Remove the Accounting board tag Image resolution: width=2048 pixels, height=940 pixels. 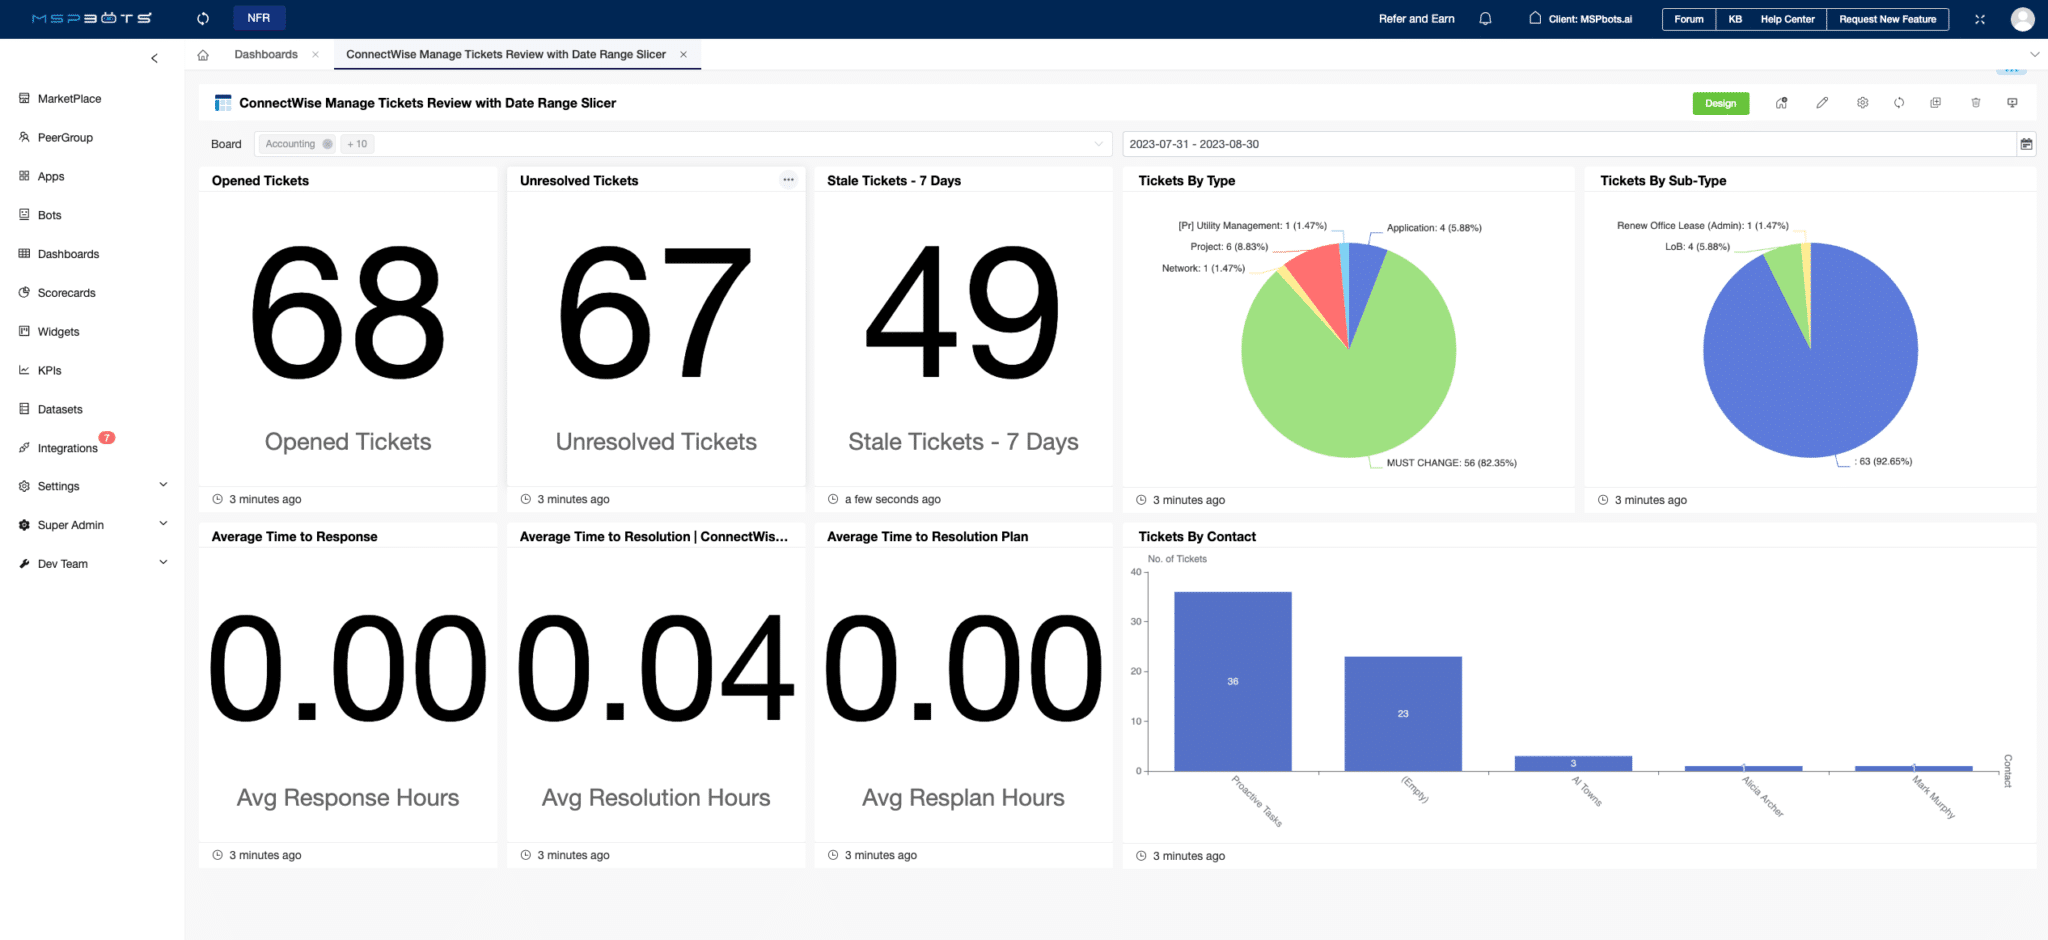(327, 144)
